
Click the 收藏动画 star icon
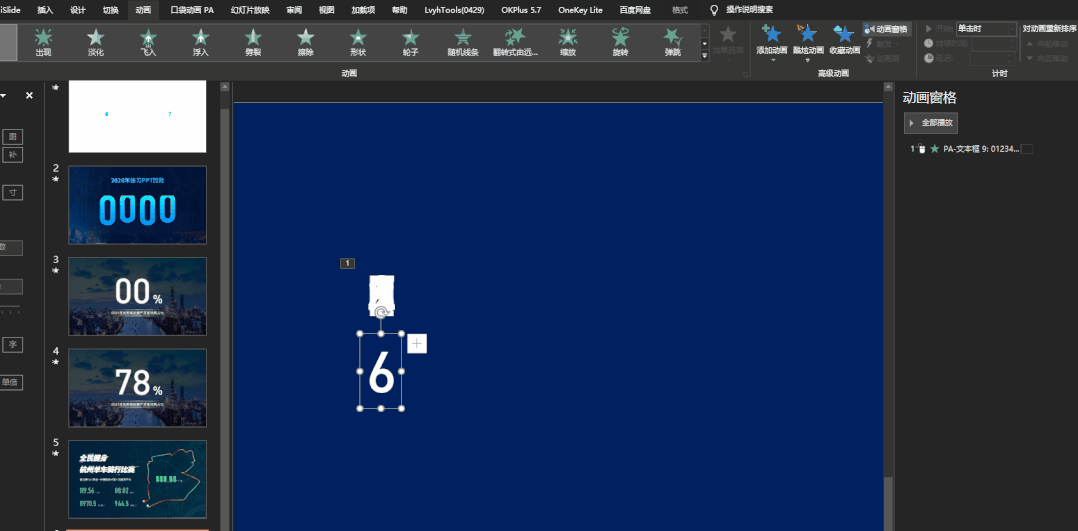coord(844,36)
